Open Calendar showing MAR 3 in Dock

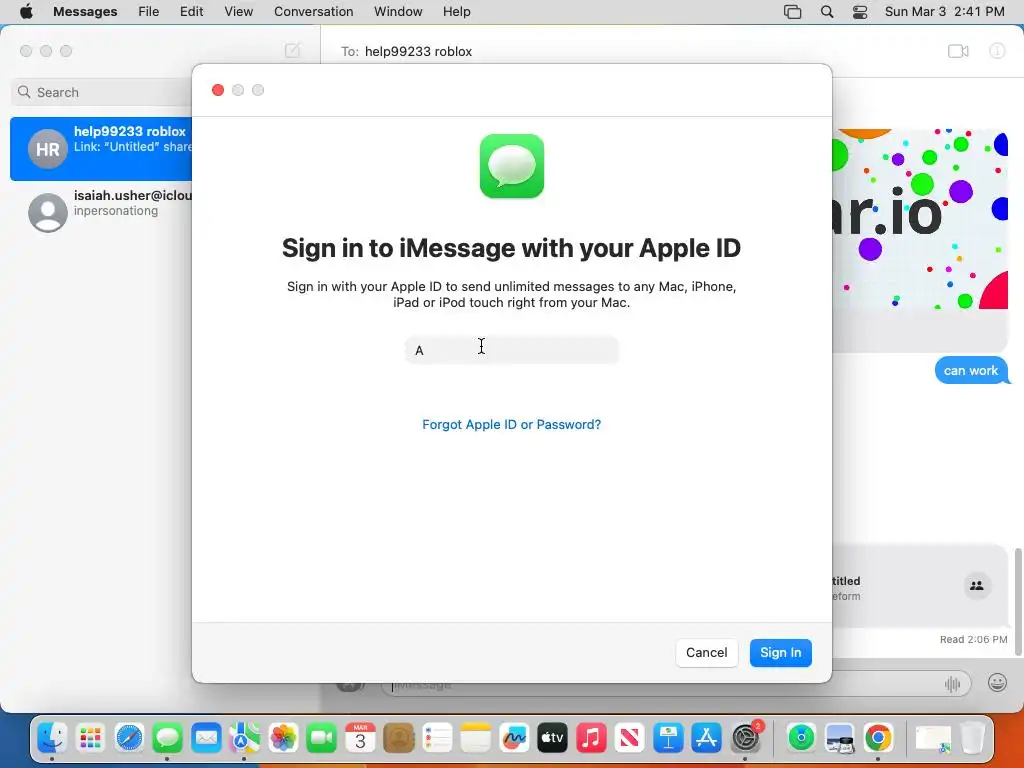pyautogui.click(x=360, y=738)
